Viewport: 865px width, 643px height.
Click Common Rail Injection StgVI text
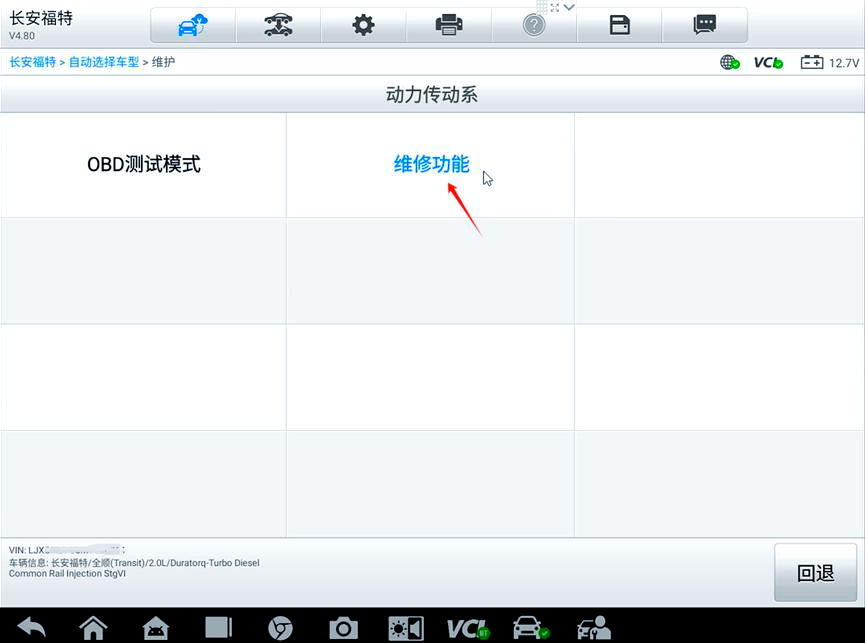[67, 574]
